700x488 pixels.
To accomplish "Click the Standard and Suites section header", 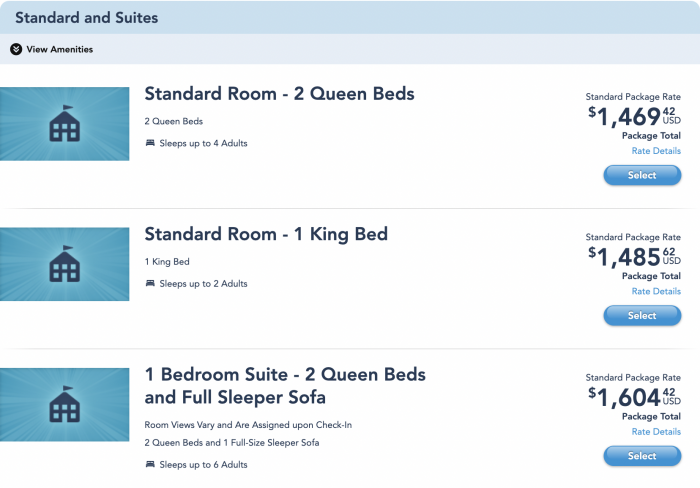I will point(87,17).
